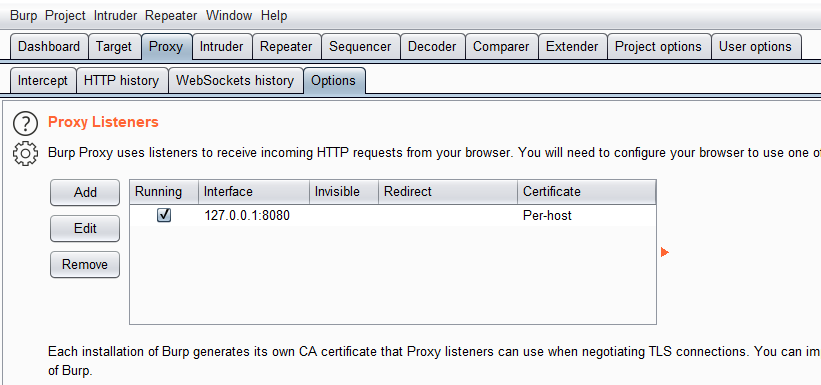The height and width of the screenshot is (385, 821).
Task: Click Remove to delete the listener
Action: (85, 265)
